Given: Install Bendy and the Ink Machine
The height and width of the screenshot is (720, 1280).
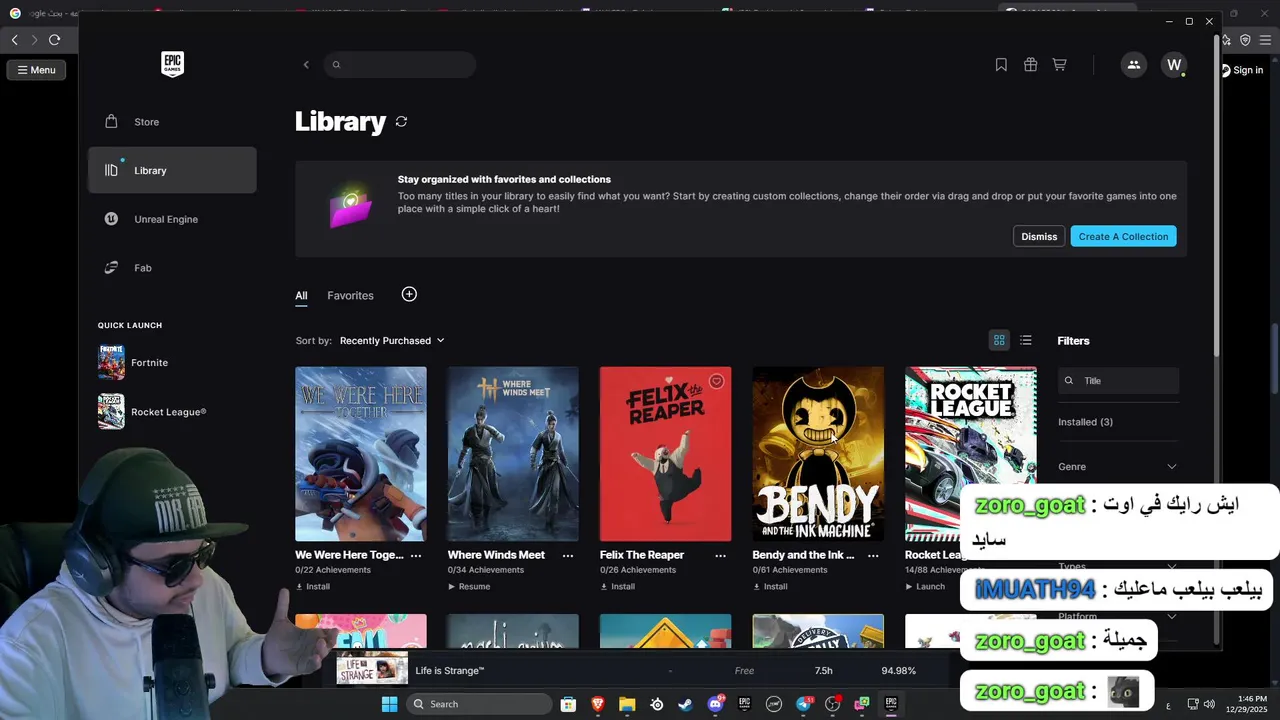Looking at the screenshot, I should click(770, 587).
